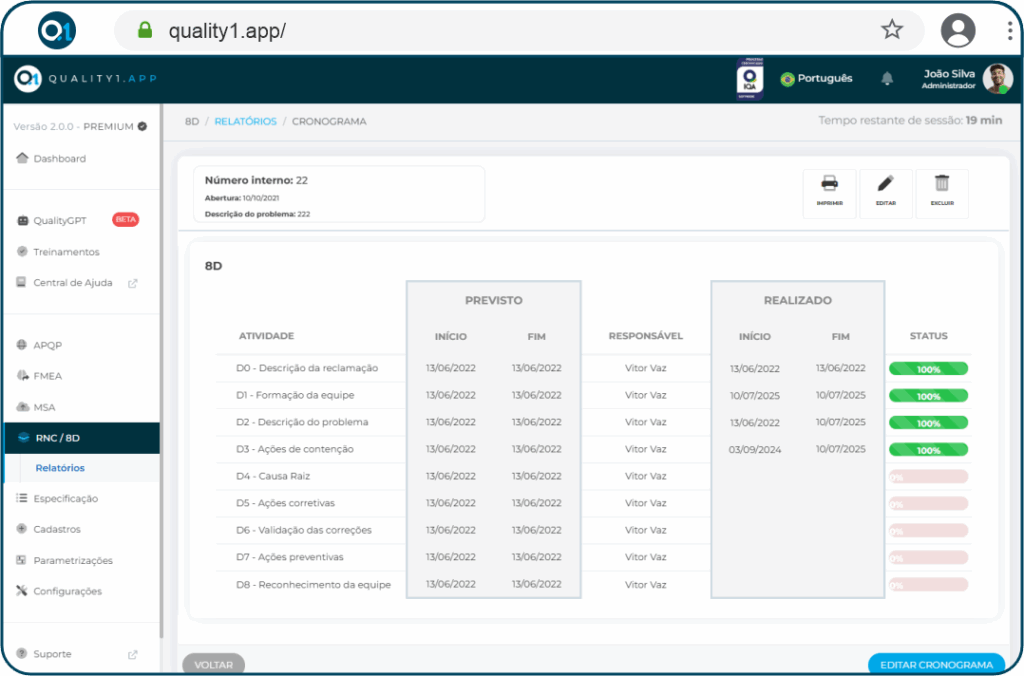This screenshot has width=1024, height=676.
Task: Bookmark page with the star icon
Action: click(x=891, y=30)
